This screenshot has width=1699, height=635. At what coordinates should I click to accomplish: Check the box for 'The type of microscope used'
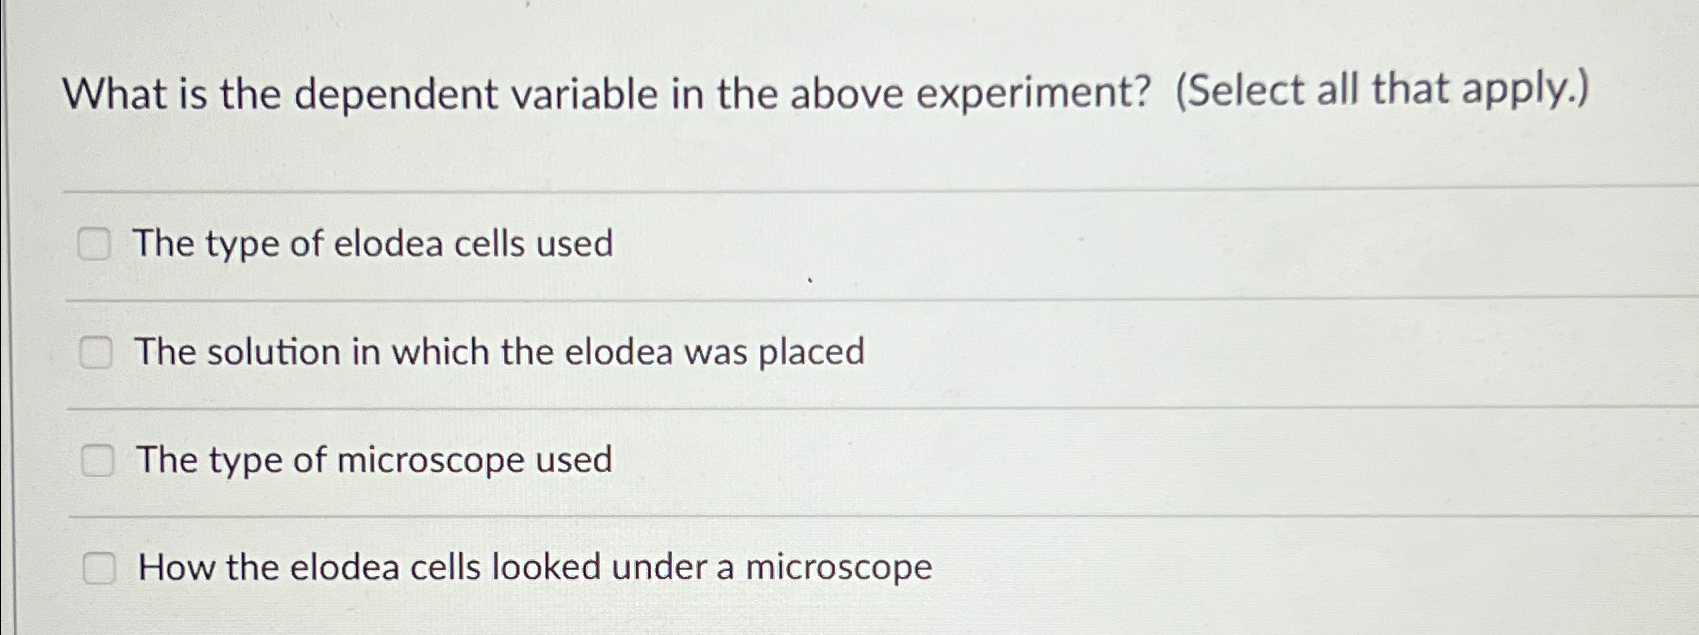97,461
